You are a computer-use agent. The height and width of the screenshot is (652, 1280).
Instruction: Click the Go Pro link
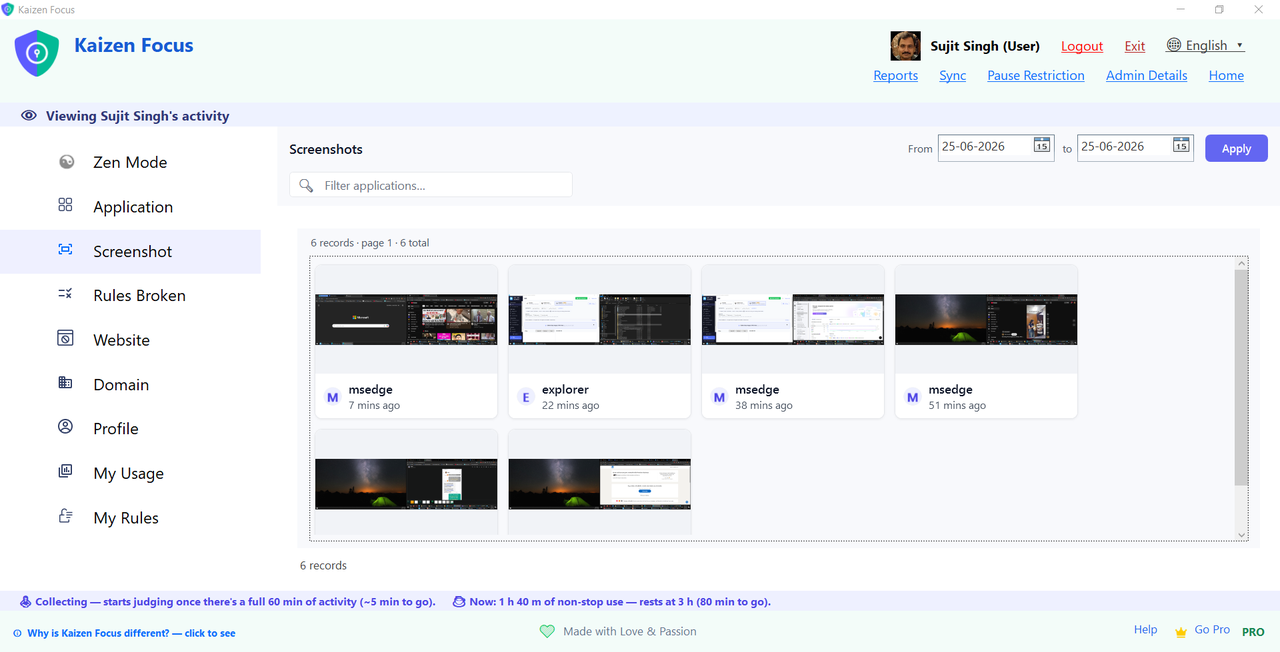point(1212,630)
